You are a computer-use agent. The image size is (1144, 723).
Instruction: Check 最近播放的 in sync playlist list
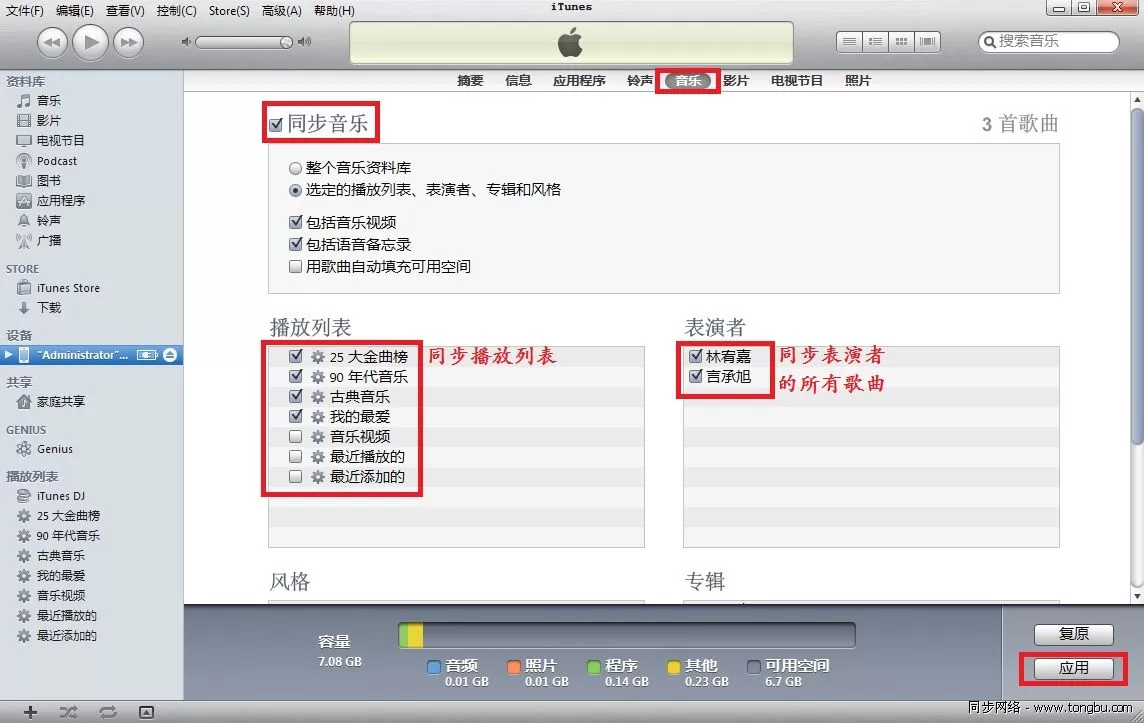(x=295, y=457)
